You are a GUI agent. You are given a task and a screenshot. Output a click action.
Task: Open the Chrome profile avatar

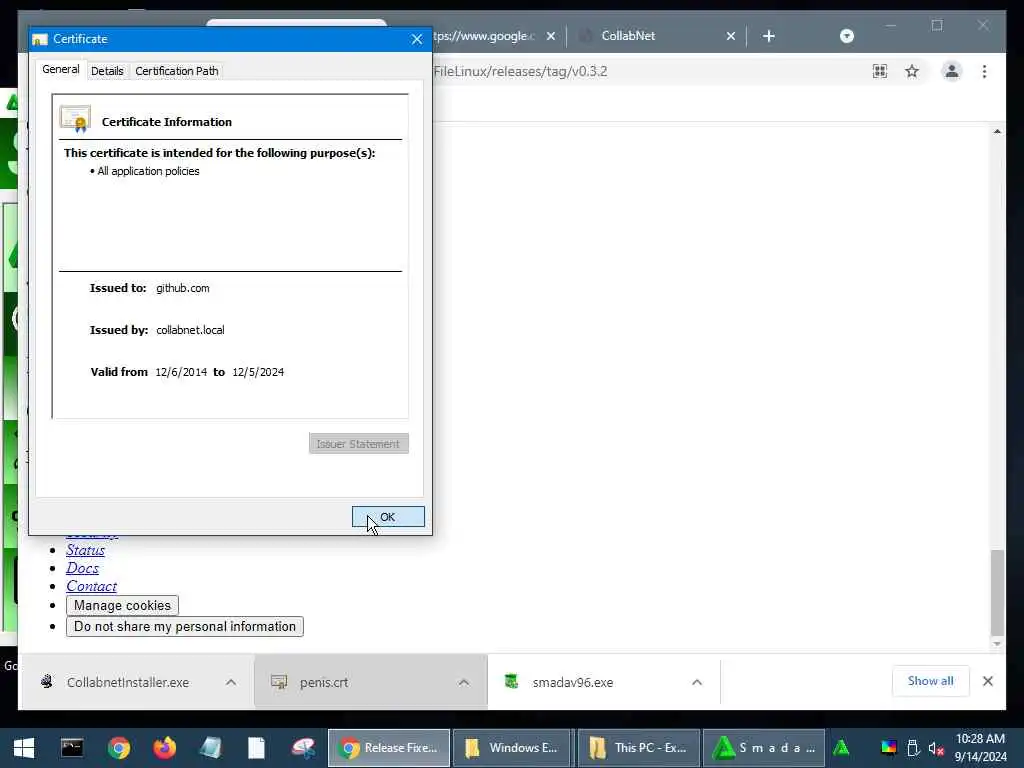pos(952,71)
